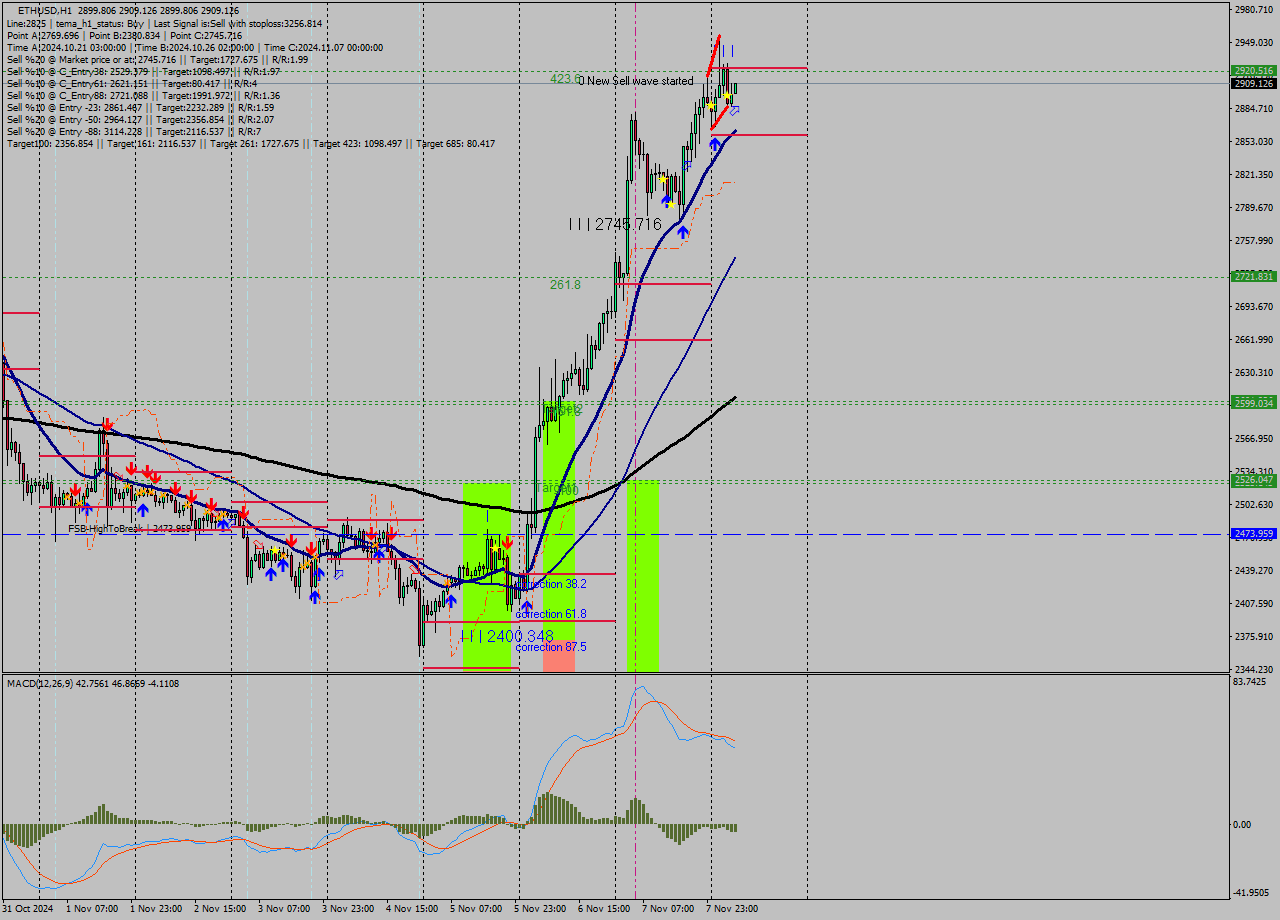Click the green 2599.034 price tag
Viewport: 1280px width, 920px height.
(x=1253, y=403)
